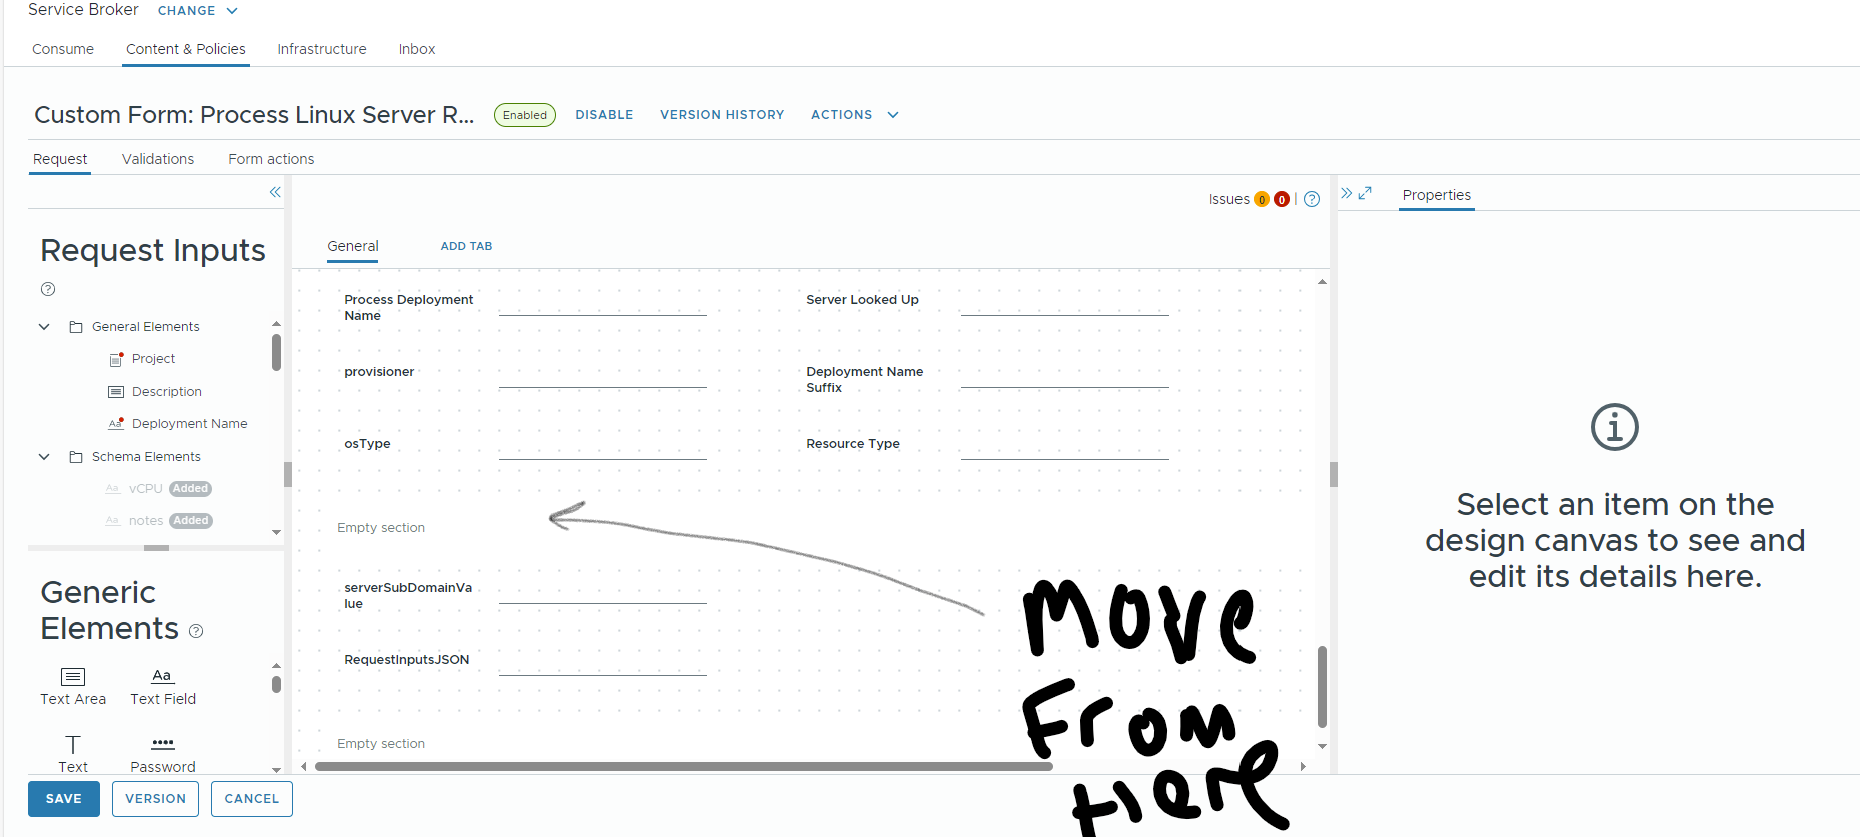Image resolution: width=1860 pixels, height=837 pixels.
Task: Select the General canvas tab
Action: 353,246
